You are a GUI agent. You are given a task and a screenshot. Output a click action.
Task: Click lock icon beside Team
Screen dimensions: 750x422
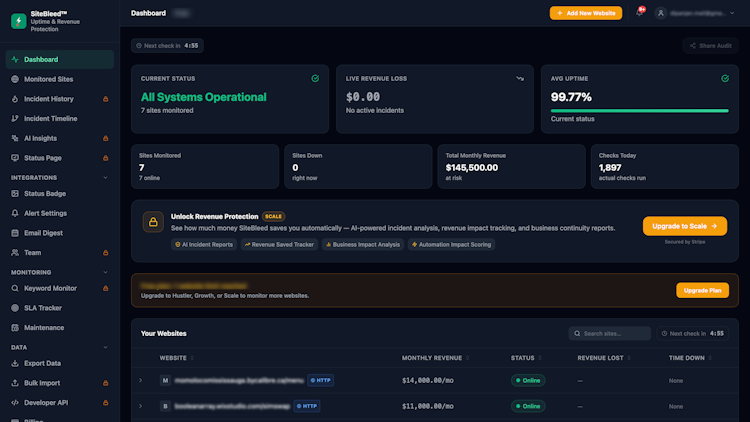click(x=106, y=252)
